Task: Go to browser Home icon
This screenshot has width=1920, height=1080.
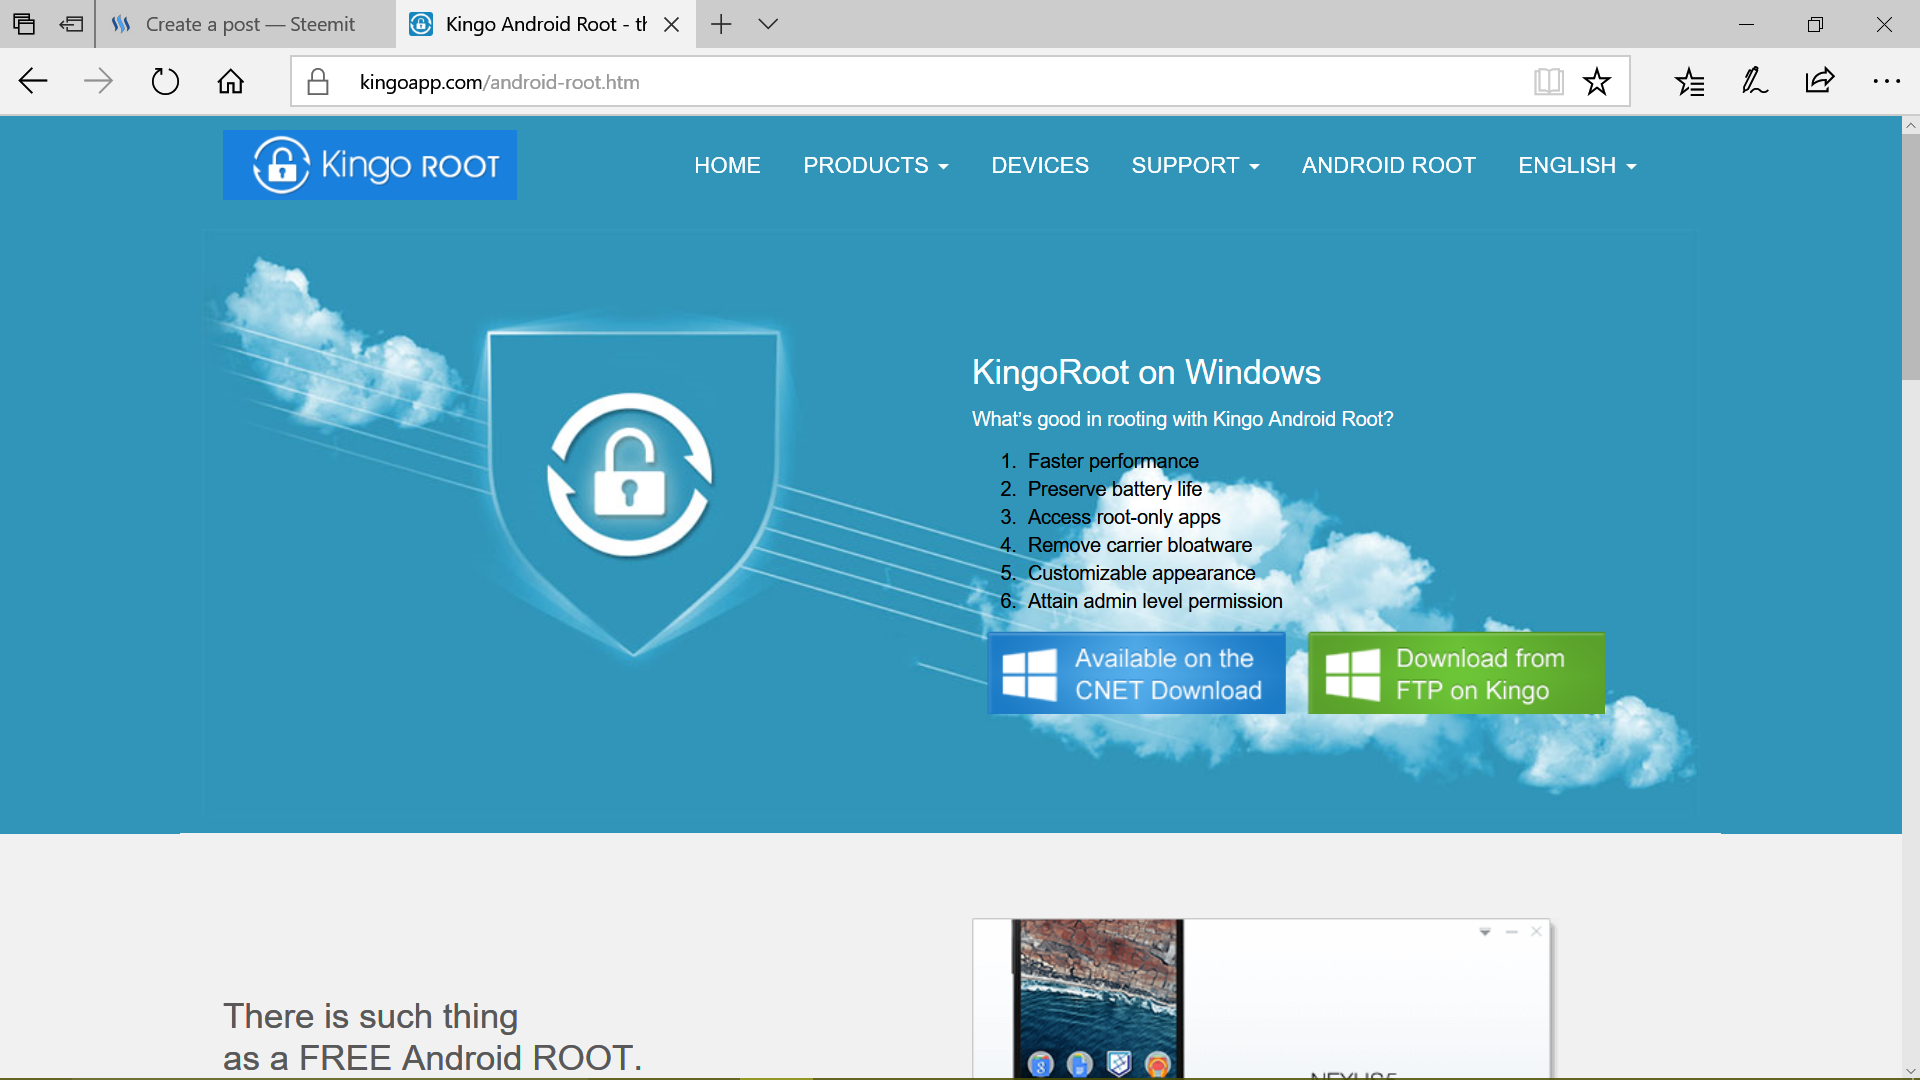Action: [231, 81]
